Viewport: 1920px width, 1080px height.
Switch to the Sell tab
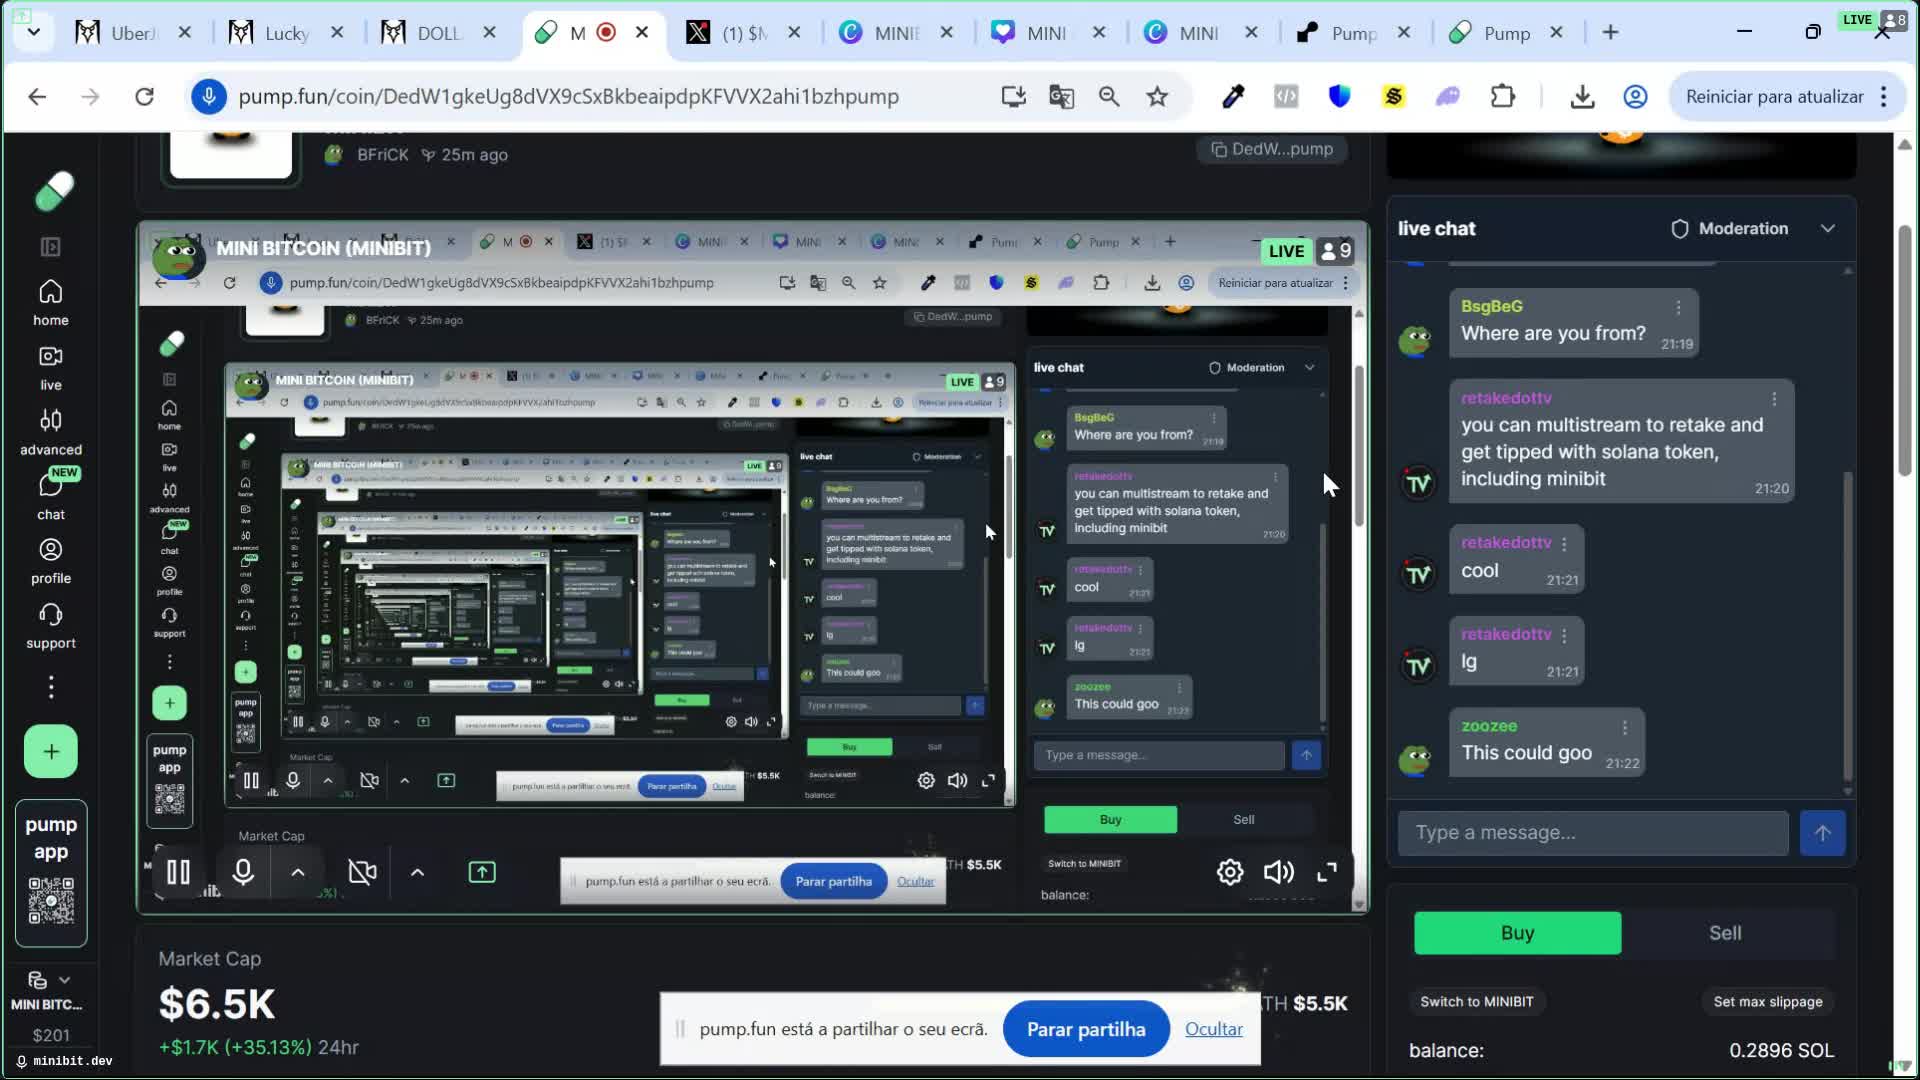pos(1724,932)
